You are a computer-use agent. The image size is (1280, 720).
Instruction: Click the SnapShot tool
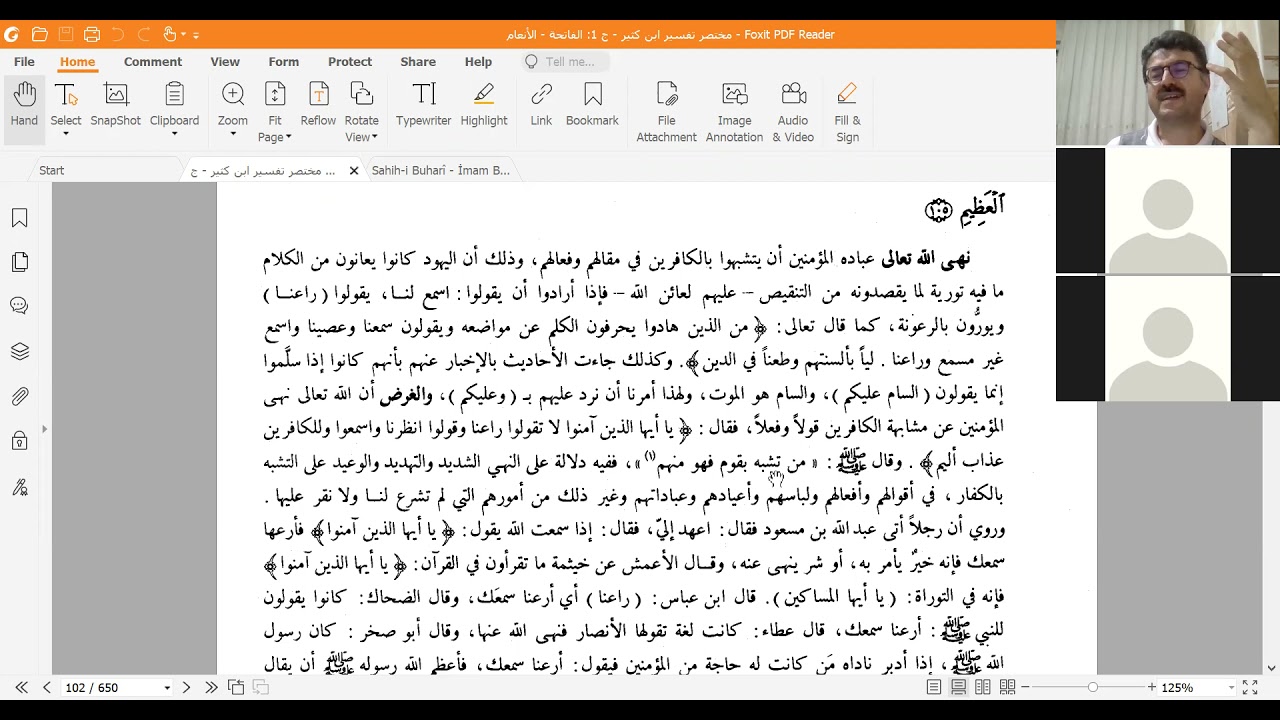(x=116, y=105)
